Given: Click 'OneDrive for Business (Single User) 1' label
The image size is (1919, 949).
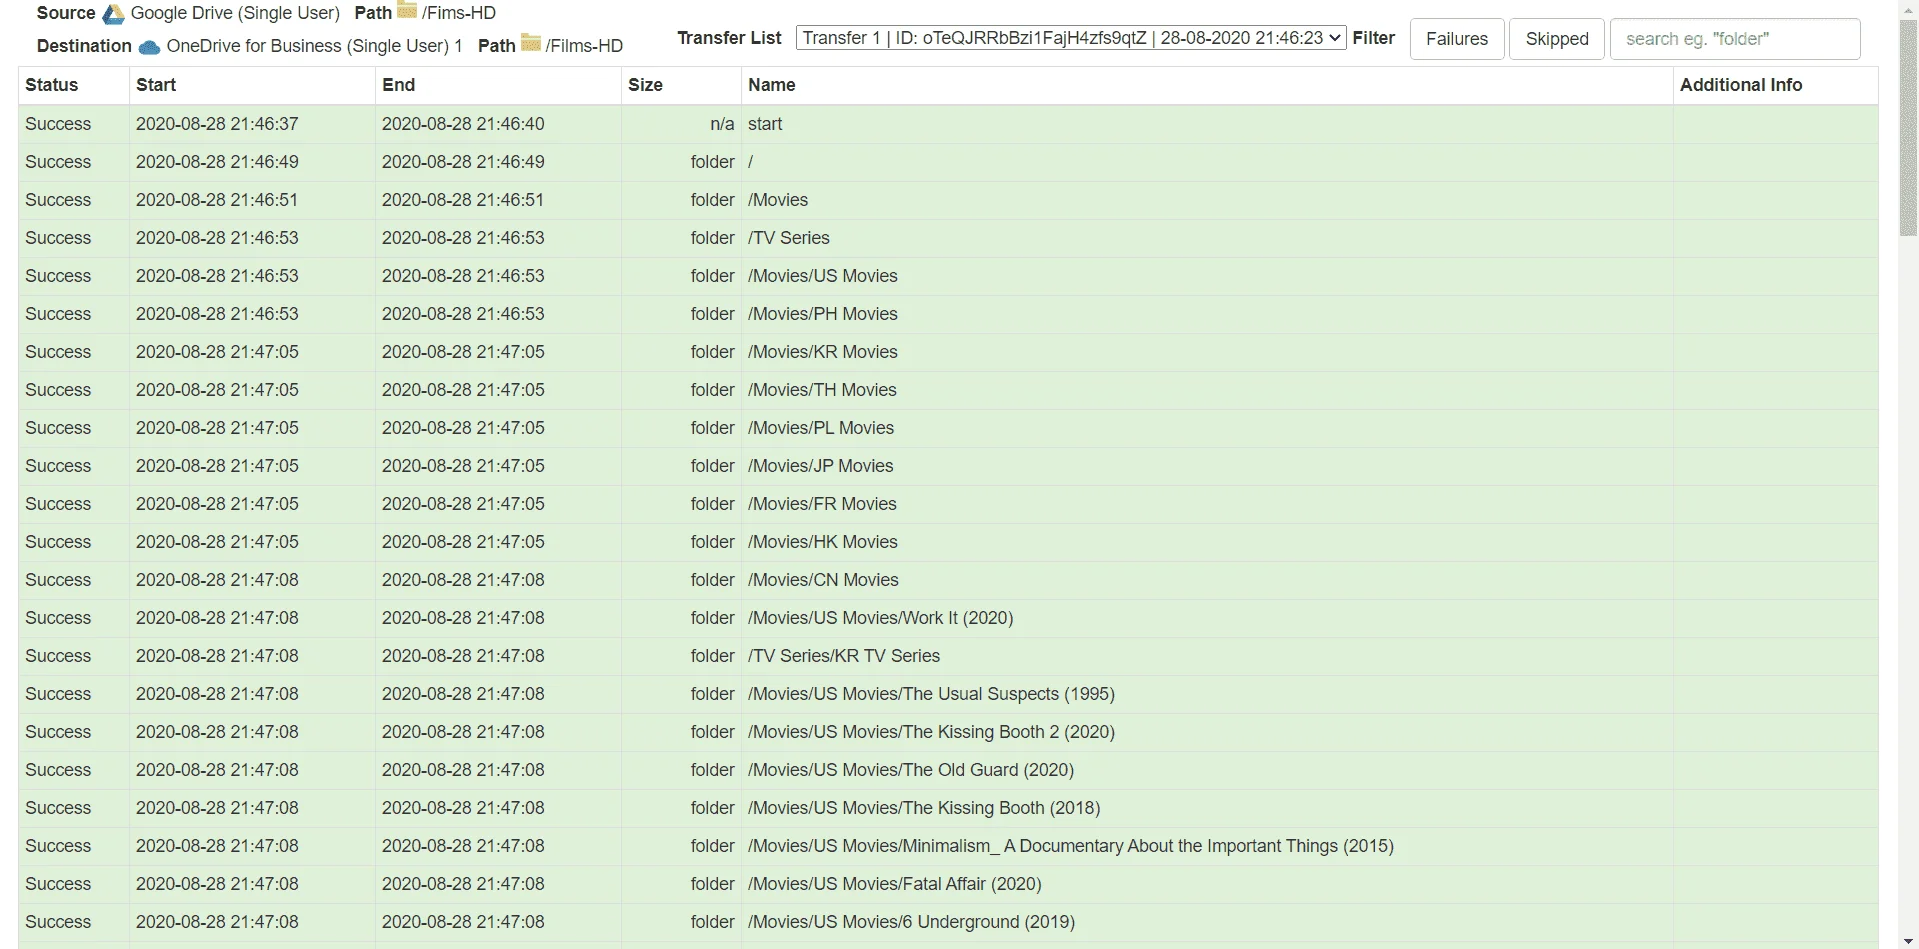Looking at the screenshot, I should click(x=314, y=46).
